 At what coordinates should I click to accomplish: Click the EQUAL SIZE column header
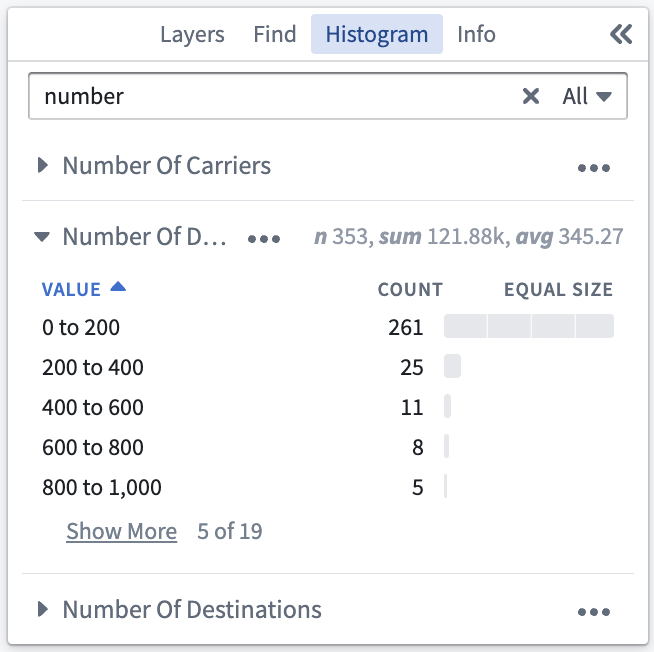(558, 289)
